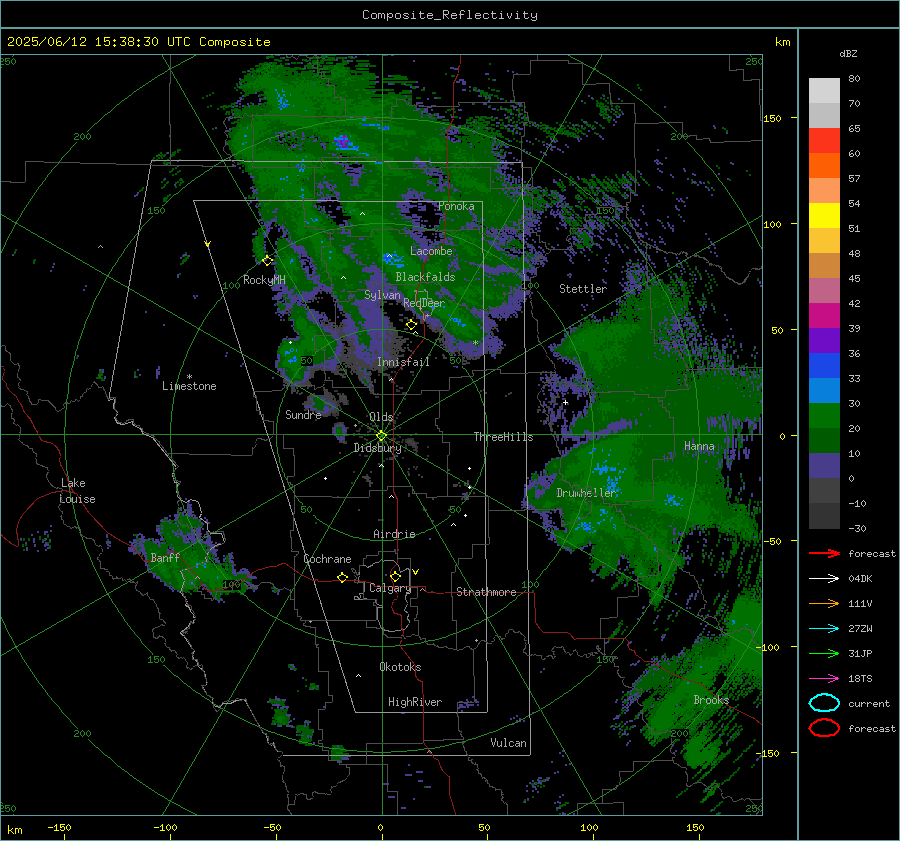Click the orange 111V arrow legend icon

824,603
